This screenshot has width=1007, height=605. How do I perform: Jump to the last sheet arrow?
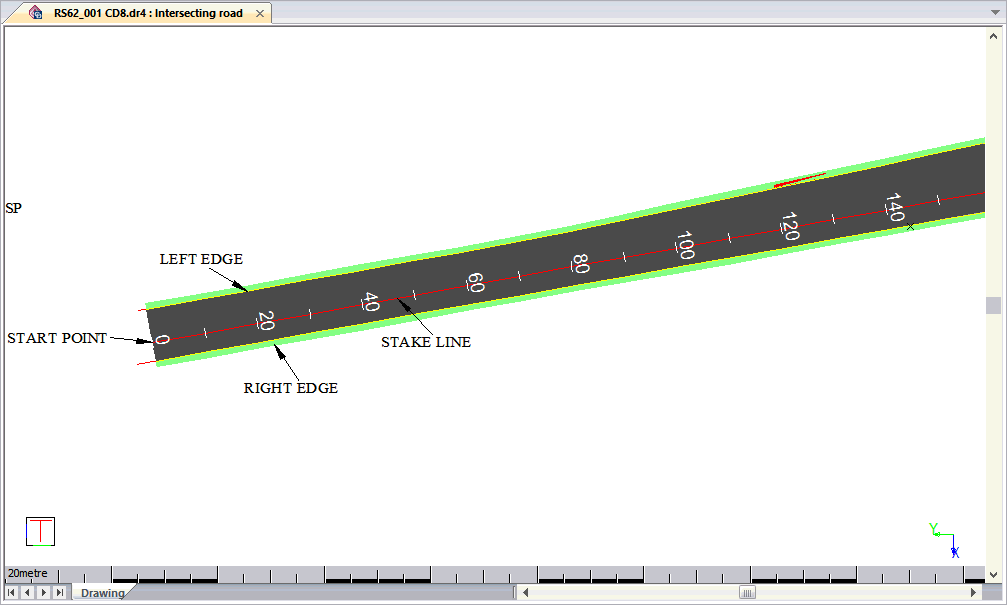coord(59,593)
